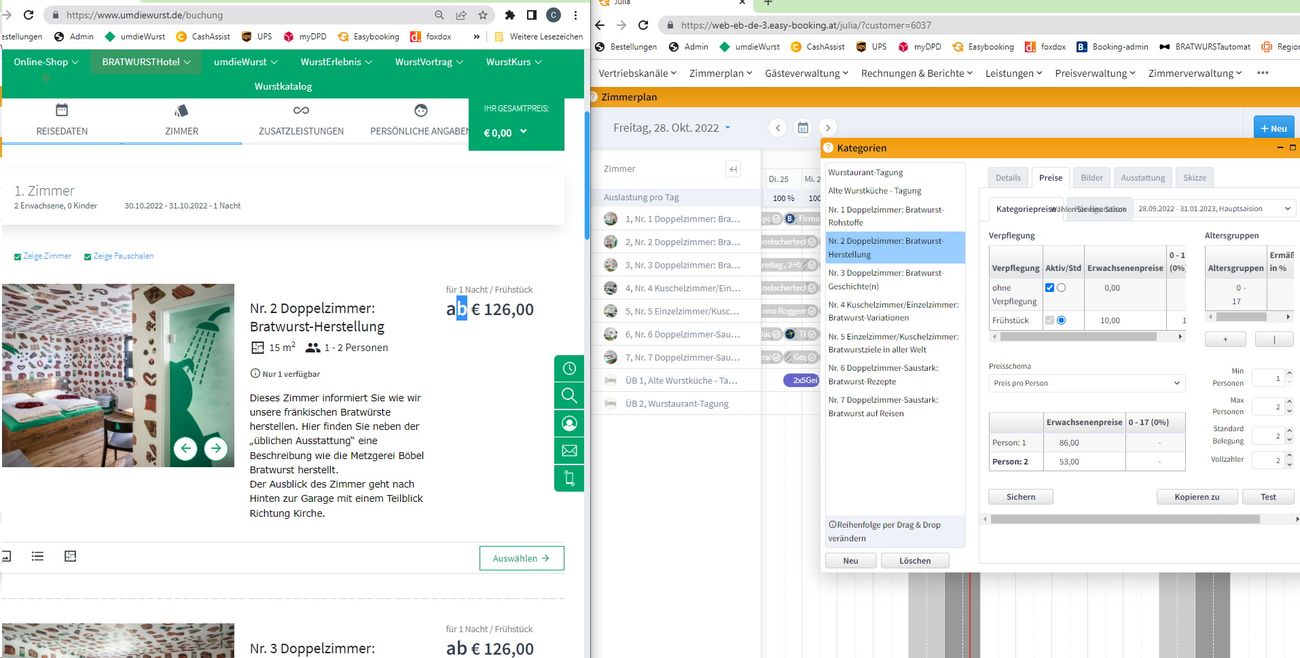Click the Kopieren zu button
The width and height of the screenshot is (1300, 658).
(1198, 497)
